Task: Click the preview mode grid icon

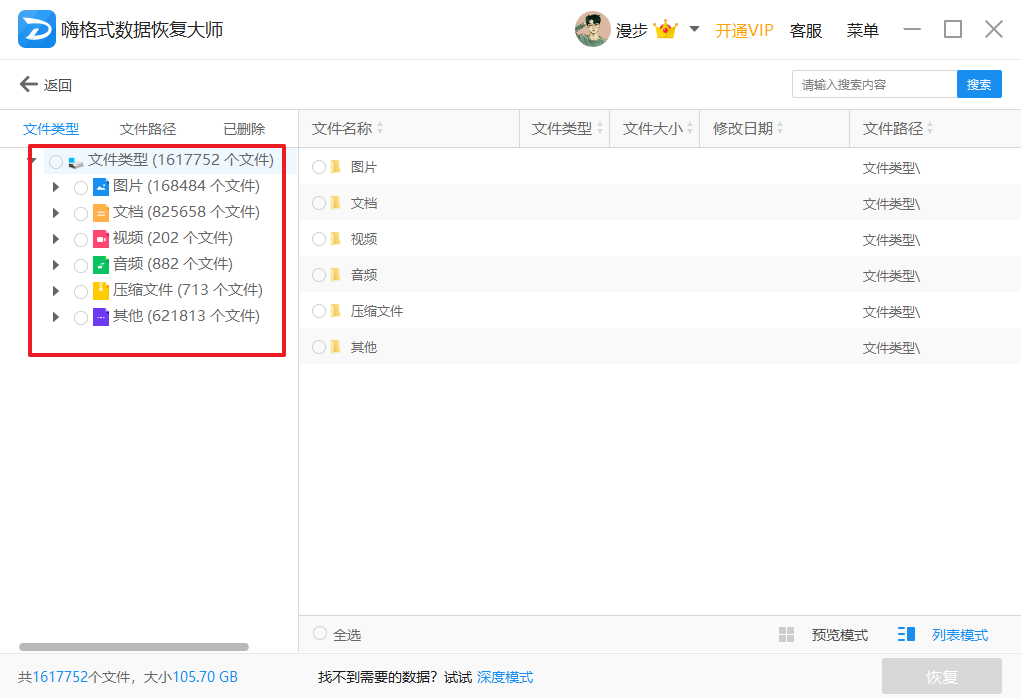Action: pos(787,634)
